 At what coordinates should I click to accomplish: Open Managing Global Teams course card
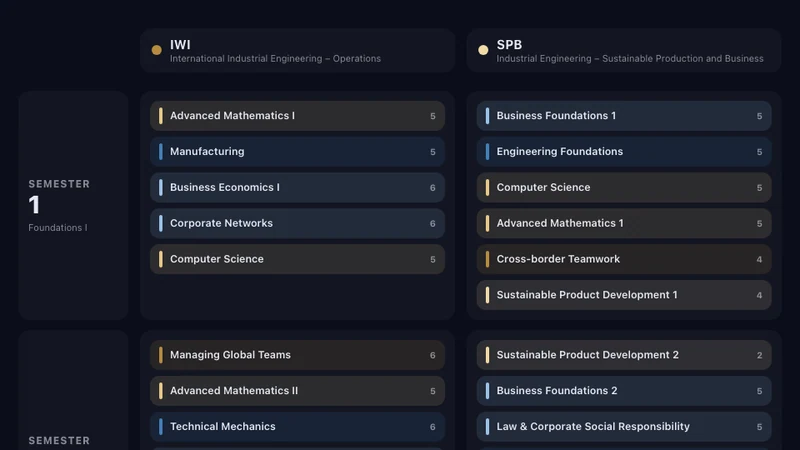tap(297, 355)
